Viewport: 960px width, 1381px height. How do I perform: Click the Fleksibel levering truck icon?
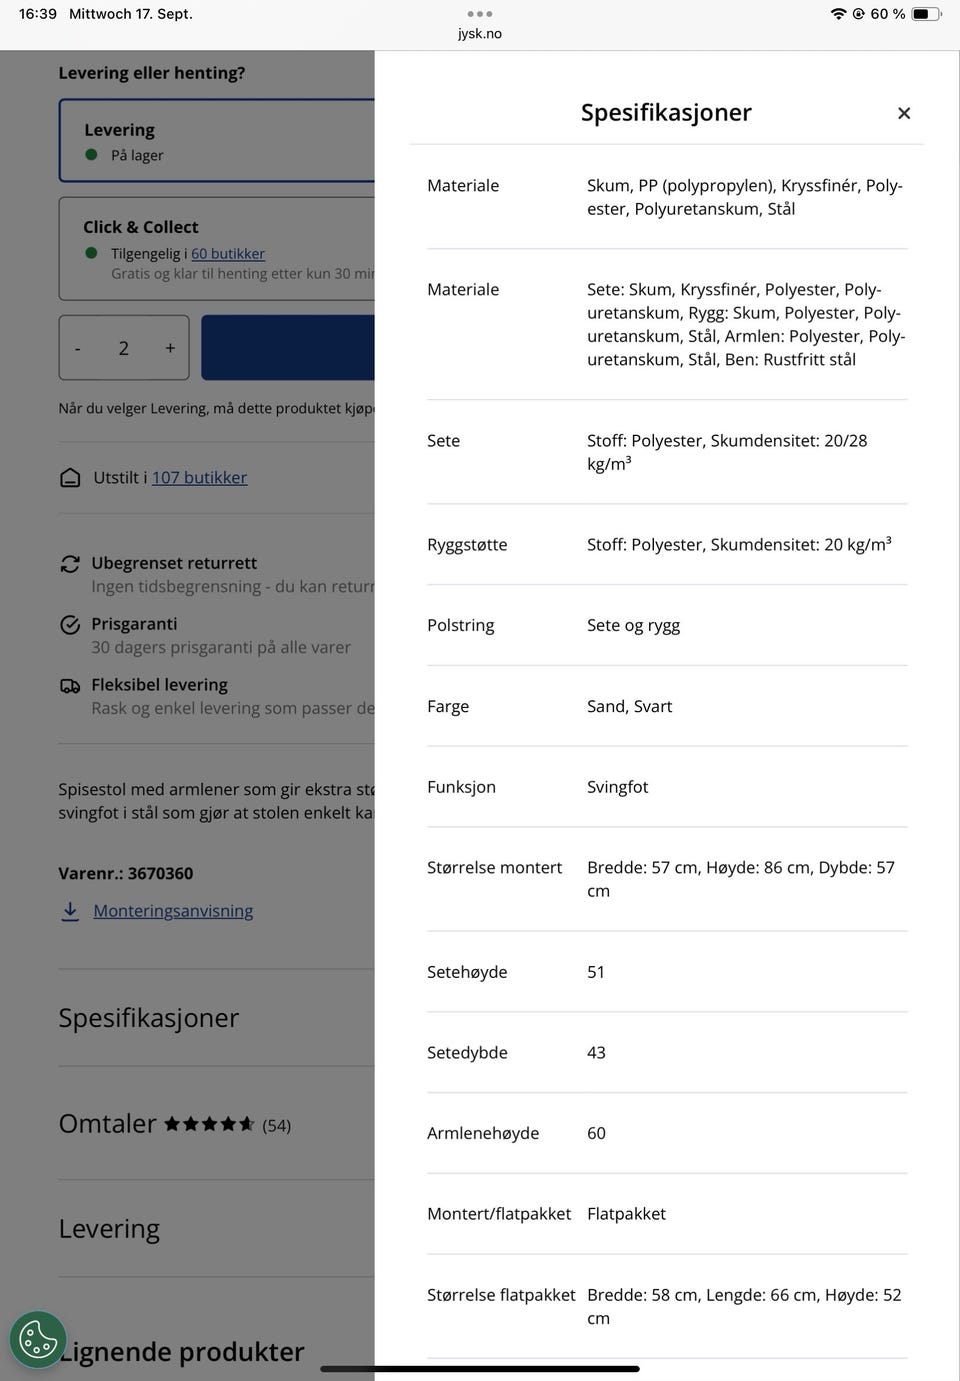click(x=70, y=686)
